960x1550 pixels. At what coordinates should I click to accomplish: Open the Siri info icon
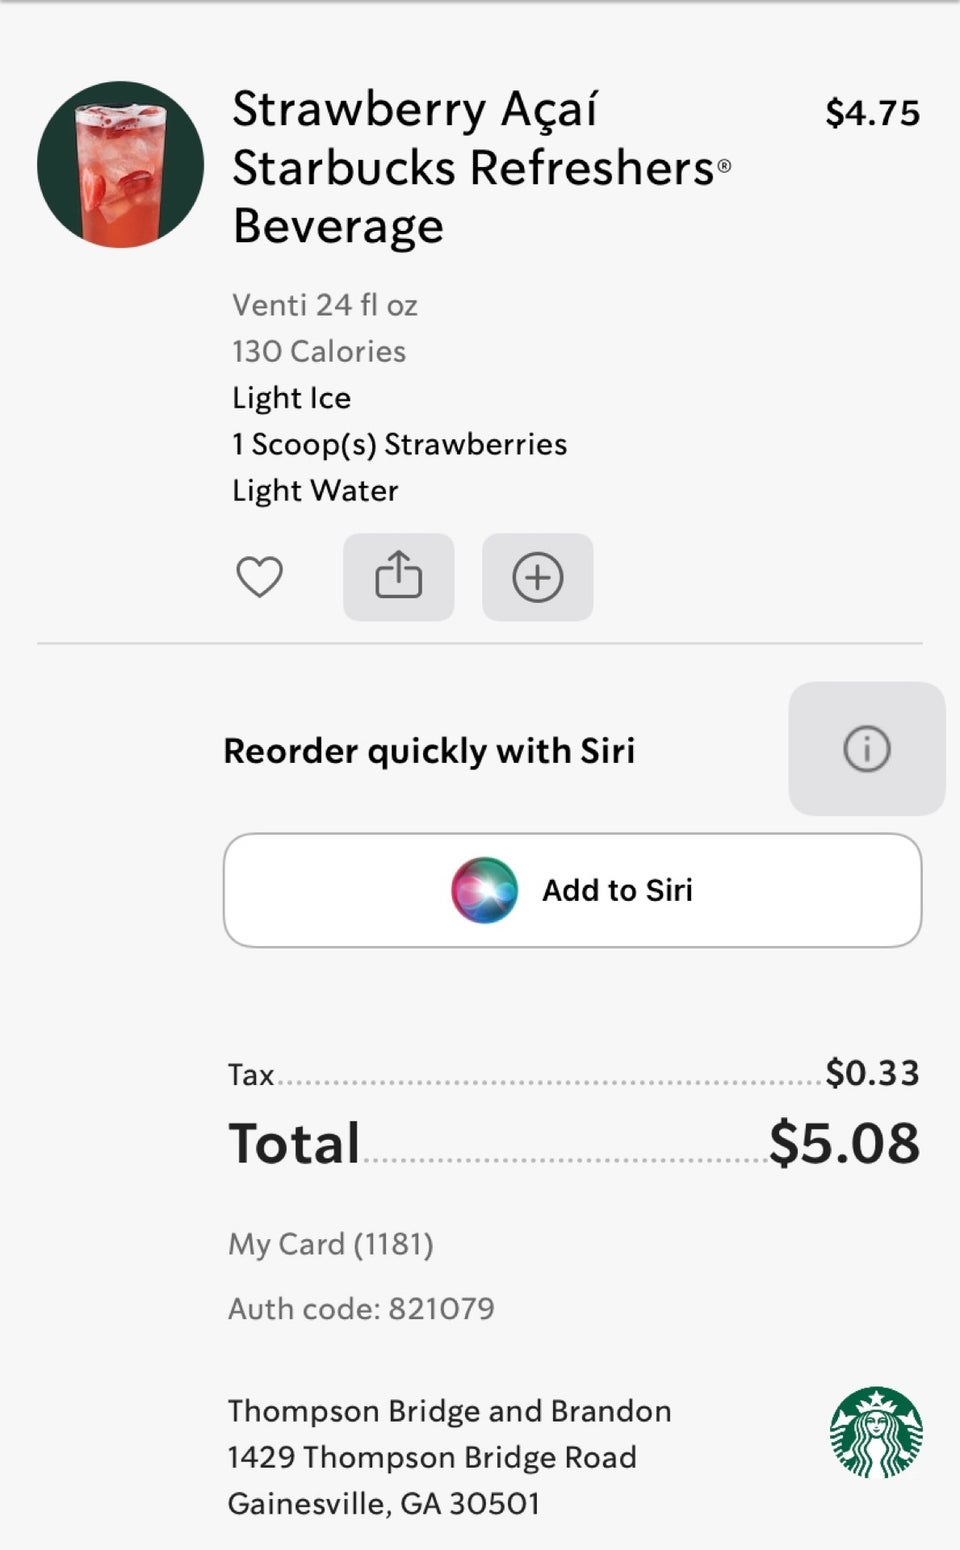pos(866,749)
